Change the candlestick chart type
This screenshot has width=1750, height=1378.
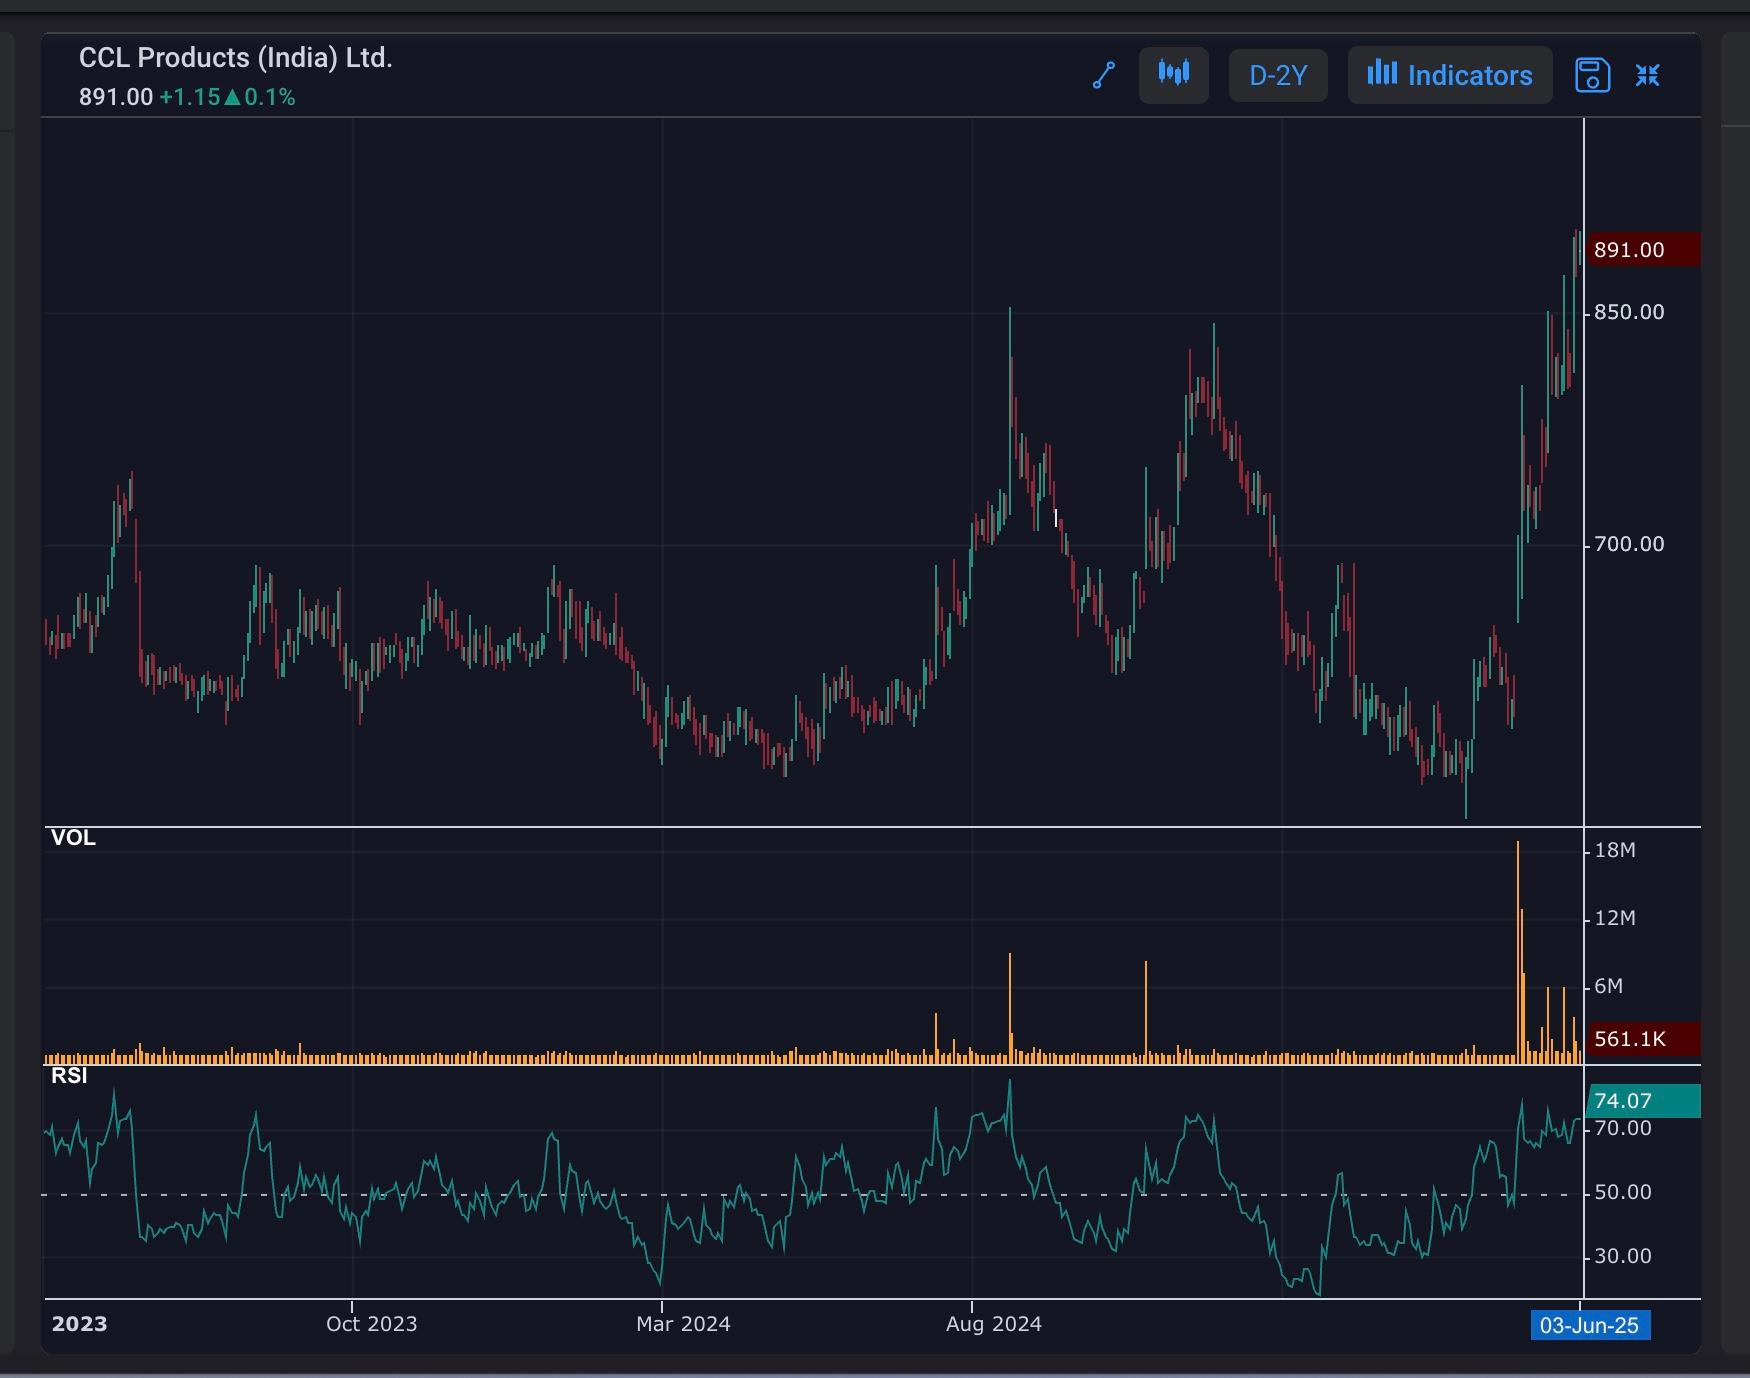pyautogui.click(x=1174, y=75)
